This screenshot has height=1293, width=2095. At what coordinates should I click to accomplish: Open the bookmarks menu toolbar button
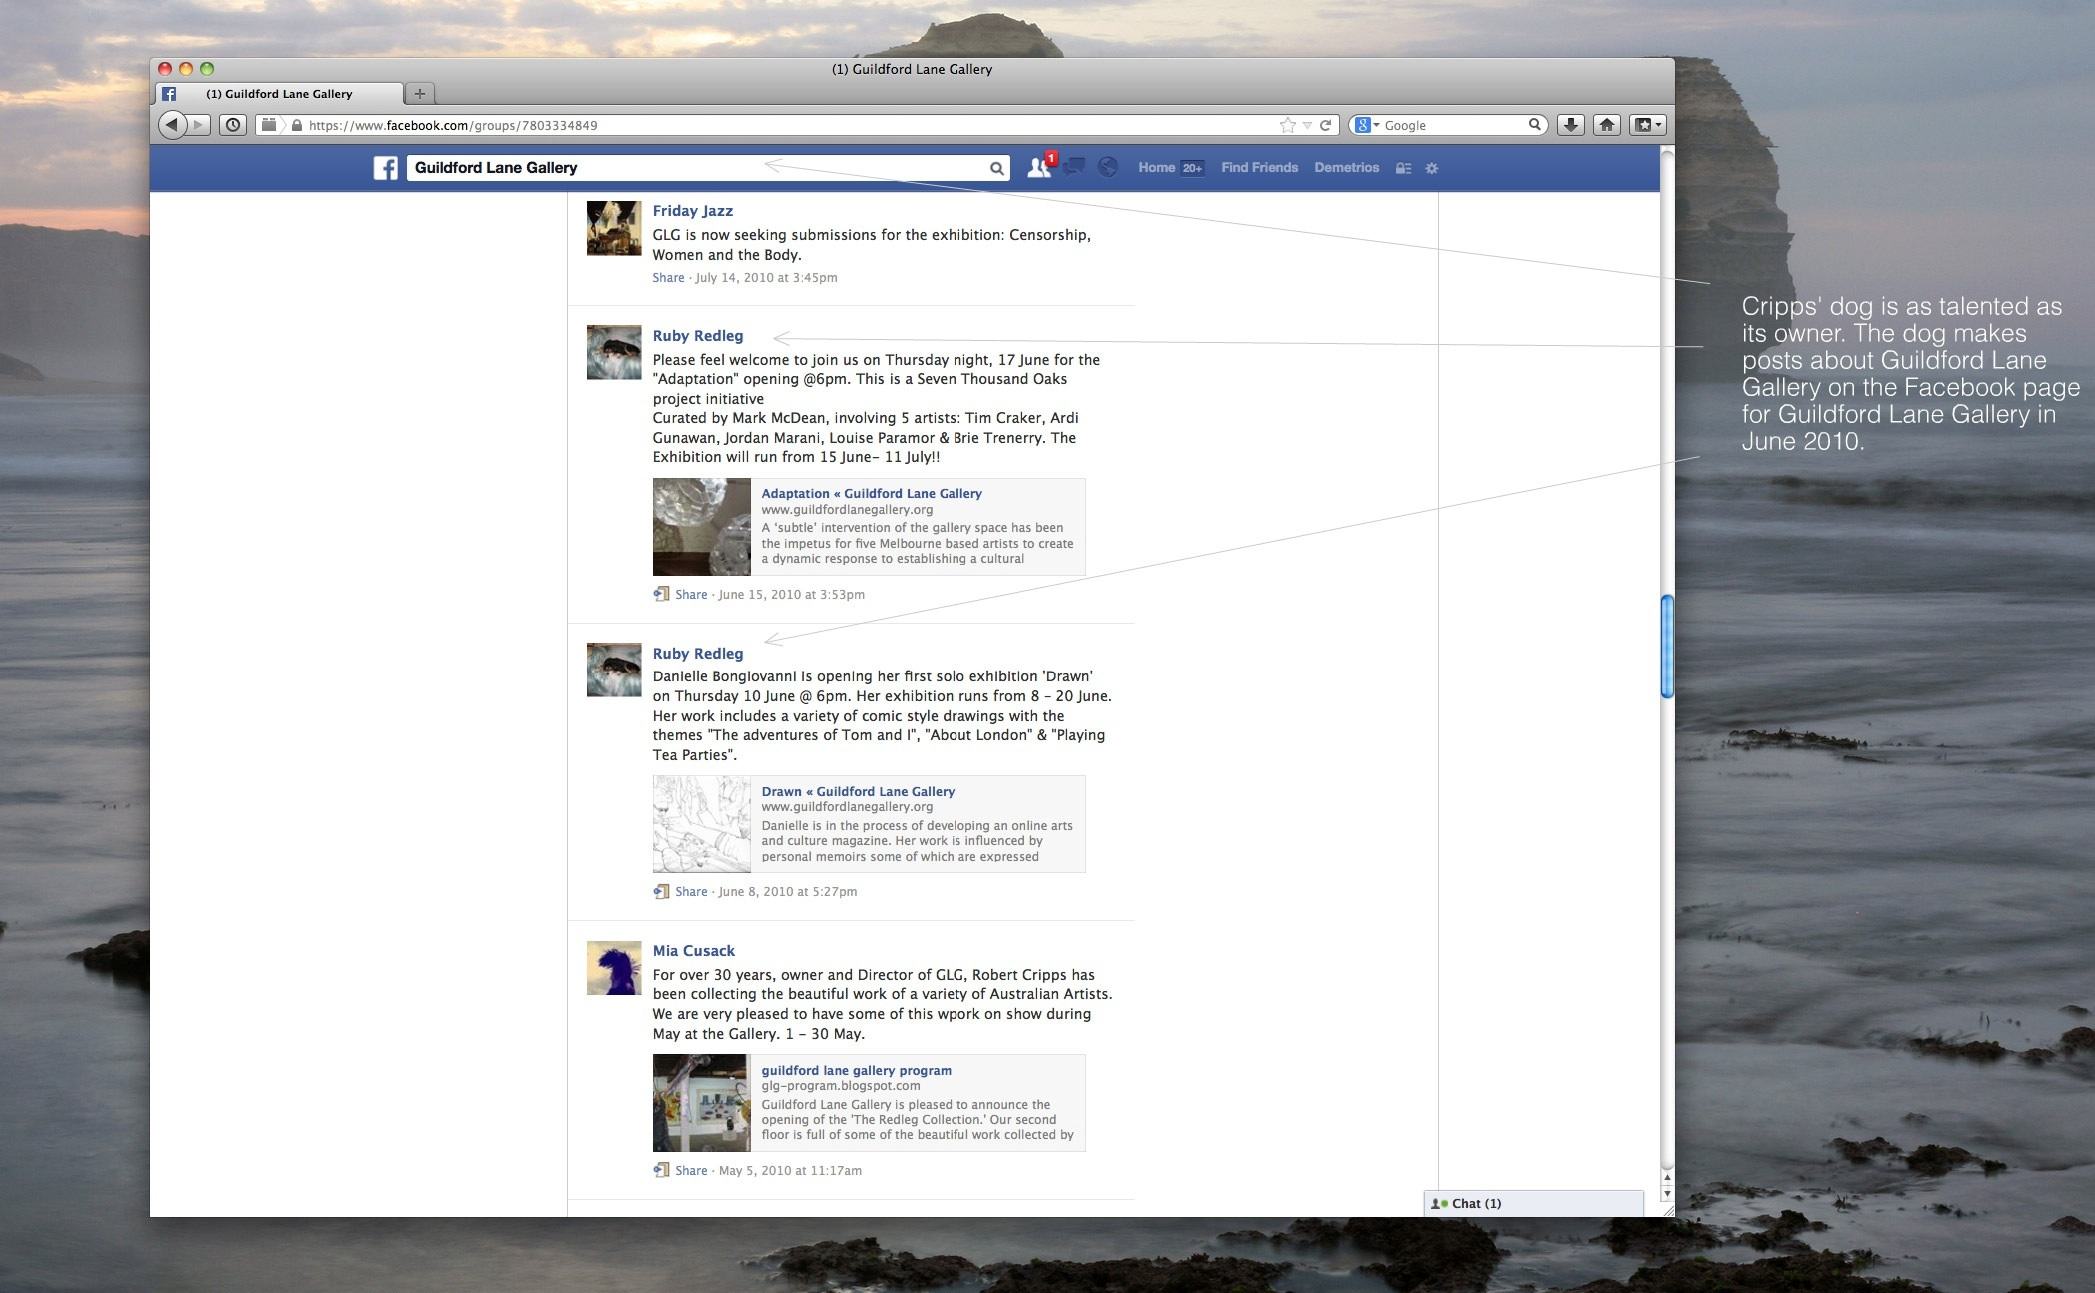click(1647, 125)
